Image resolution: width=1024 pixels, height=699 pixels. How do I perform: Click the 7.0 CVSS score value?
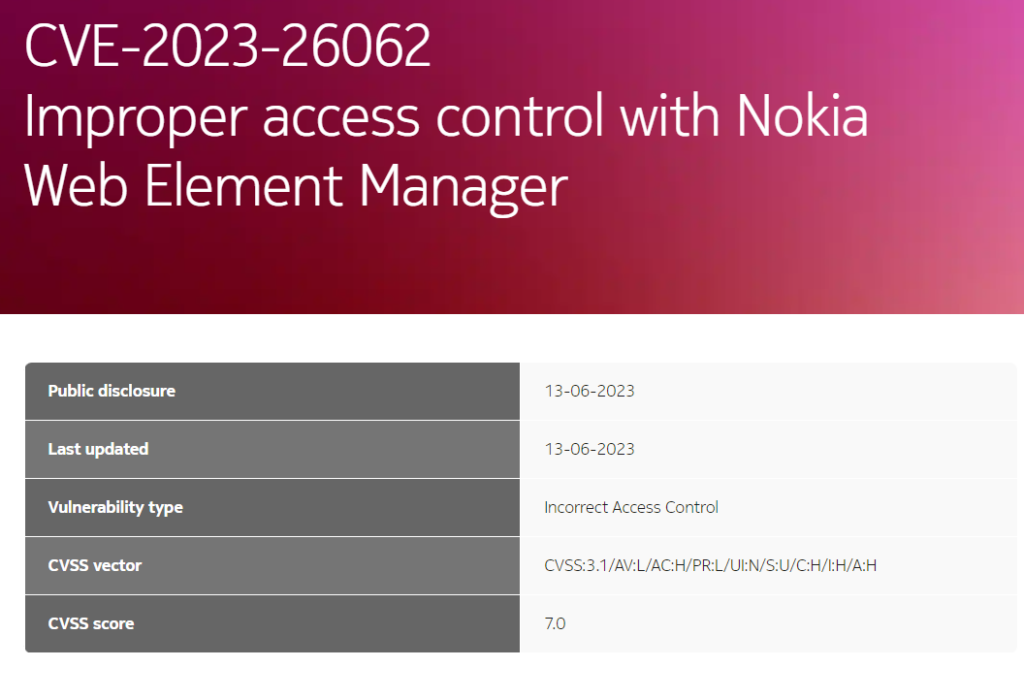[x=555, y=623]
